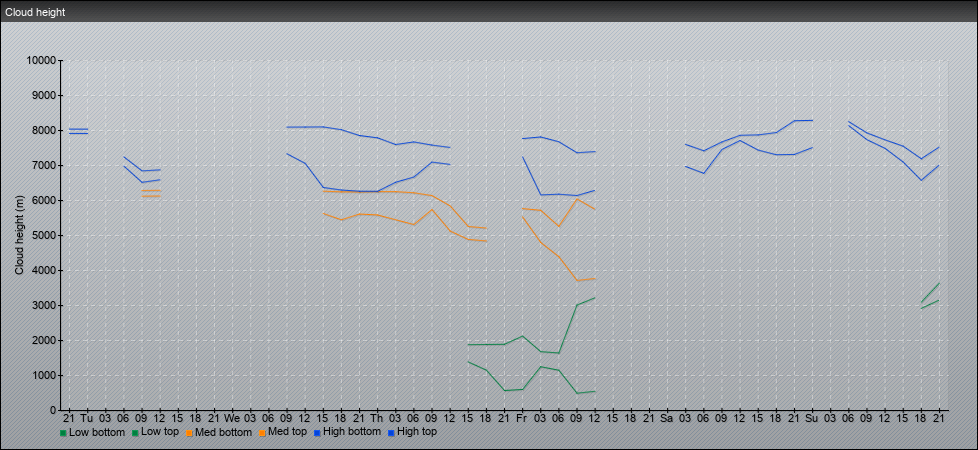Select the Th day marker on x-axis
The image size is (978, 450).
pyautogui.click(x=376, y=417)
